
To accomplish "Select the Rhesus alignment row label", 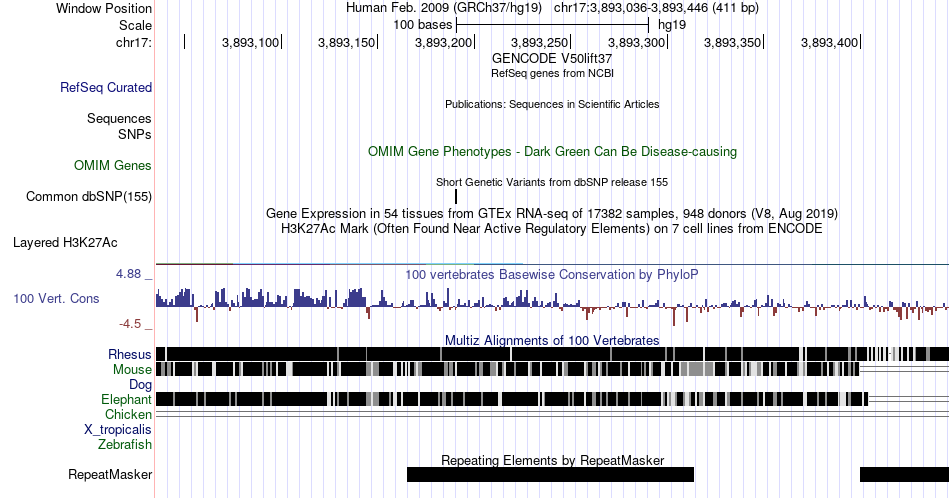I will coord(130,354).
